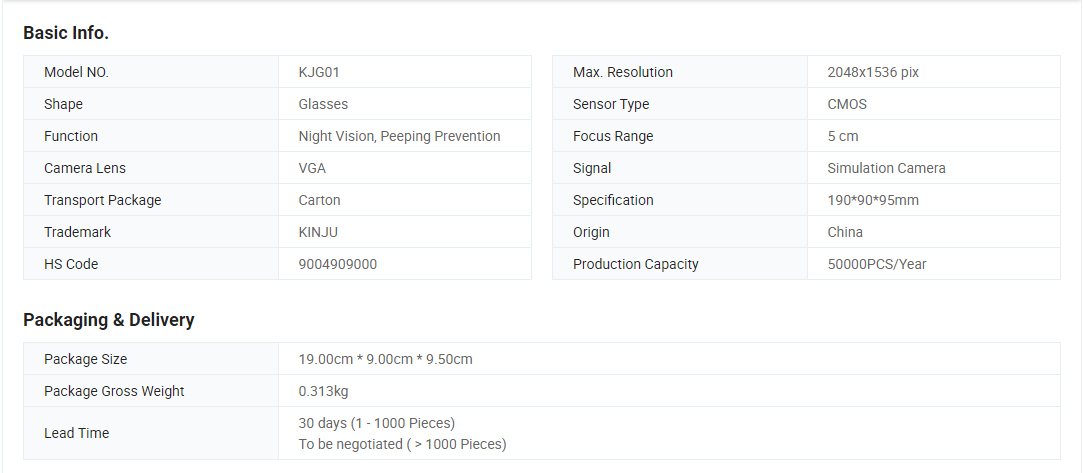
Task: Click the CMOS sensor type value
Action: click(x=847, y=104)
